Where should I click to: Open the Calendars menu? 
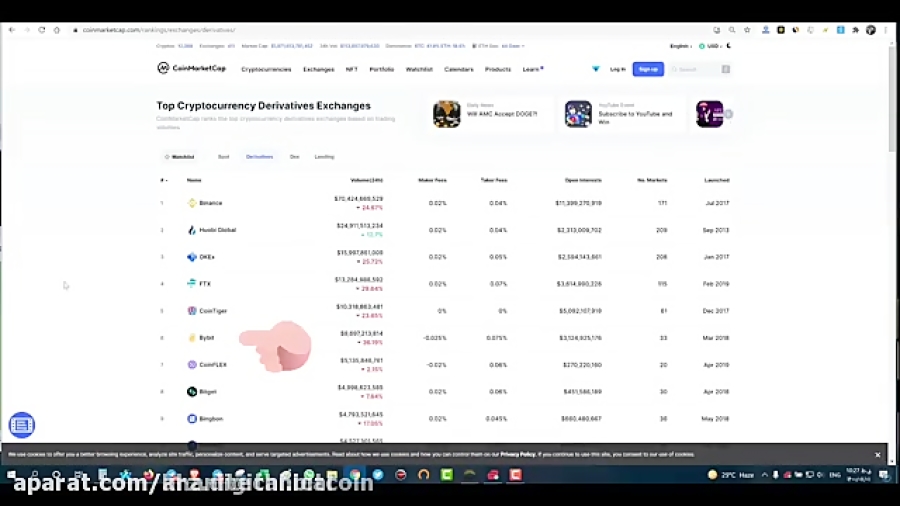coord(459,69)
